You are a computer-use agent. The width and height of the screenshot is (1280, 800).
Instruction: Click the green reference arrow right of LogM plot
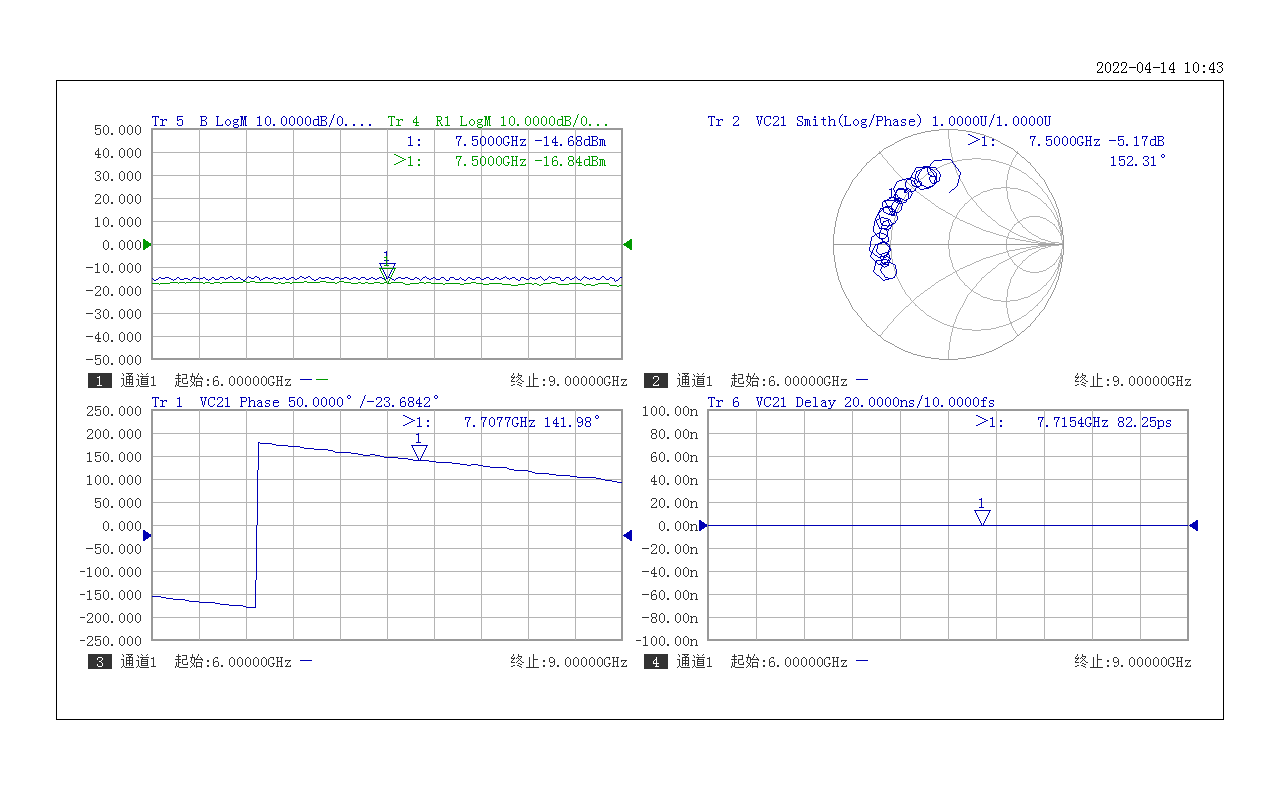[x=628, y=244]
